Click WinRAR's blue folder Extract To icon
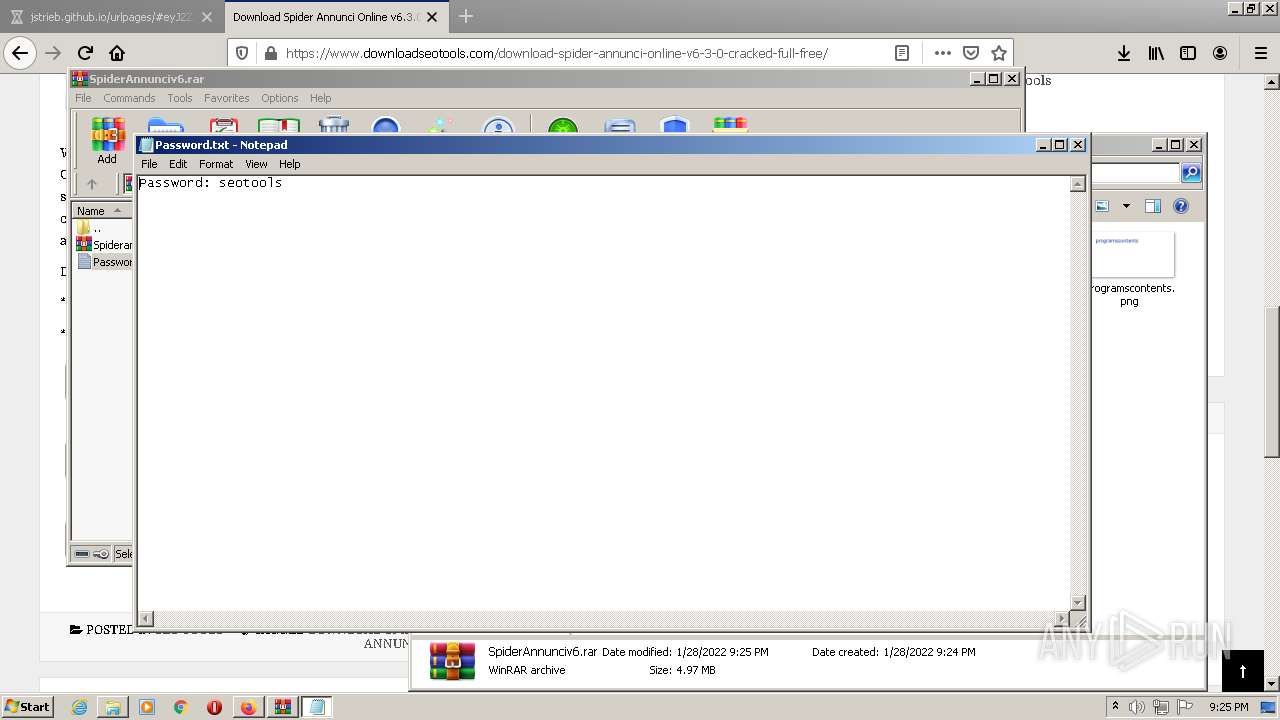Image resolution: width=1280 pixels, height=720 pixels. (x=165, y=126)
